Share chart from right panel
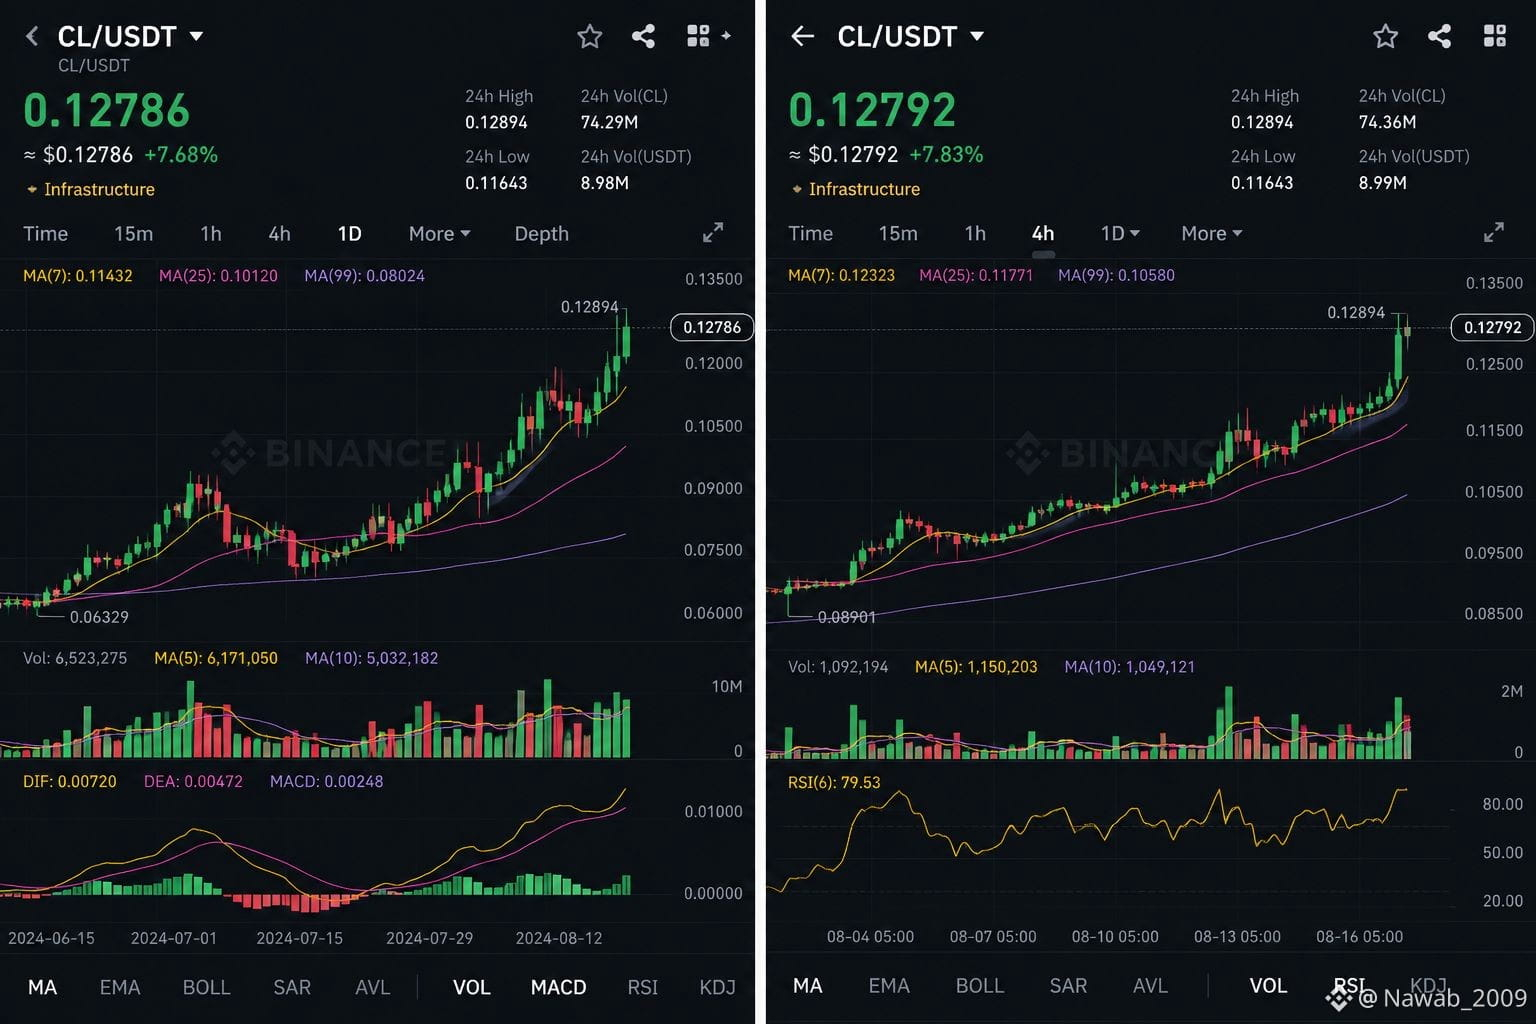Image resolution: width=1536 pixels, height=1024 pixels. pyautogui.click(x=1439, y=37)
